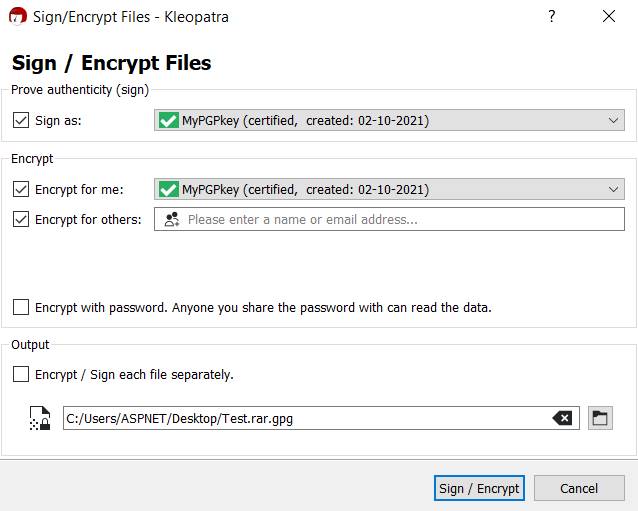The image size is (638, 511).
Task: Click the Kleopatra app icon in title bar
Action: [17, 16]
